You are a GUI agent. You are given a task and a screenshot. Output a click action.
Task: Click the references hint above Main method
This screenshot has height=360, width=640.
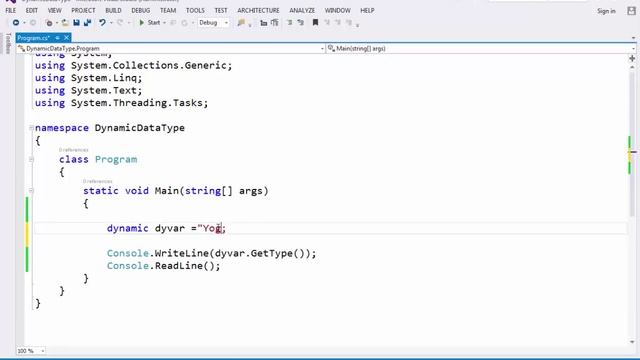(98, 181)
